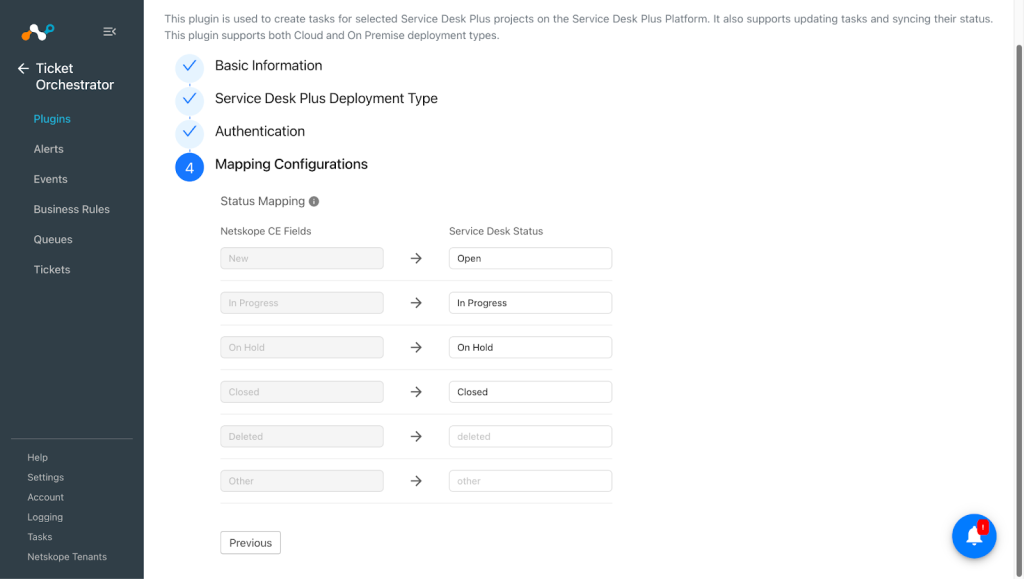Click the disabled Closed CE field
Image resolution: width=1024 pixels, height=579 pixels.
(x=302, y=392)
